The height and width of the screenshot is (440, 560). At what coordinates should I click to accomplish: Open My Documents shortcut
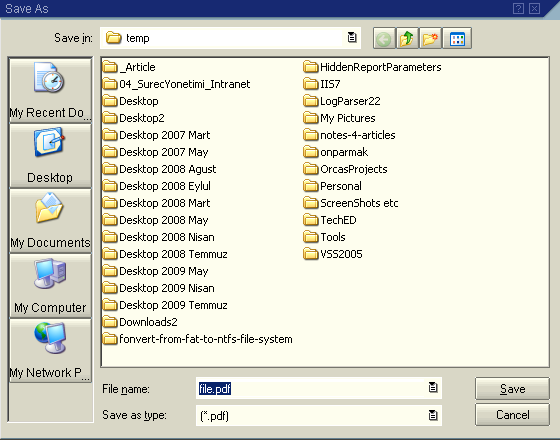[50, 221]
